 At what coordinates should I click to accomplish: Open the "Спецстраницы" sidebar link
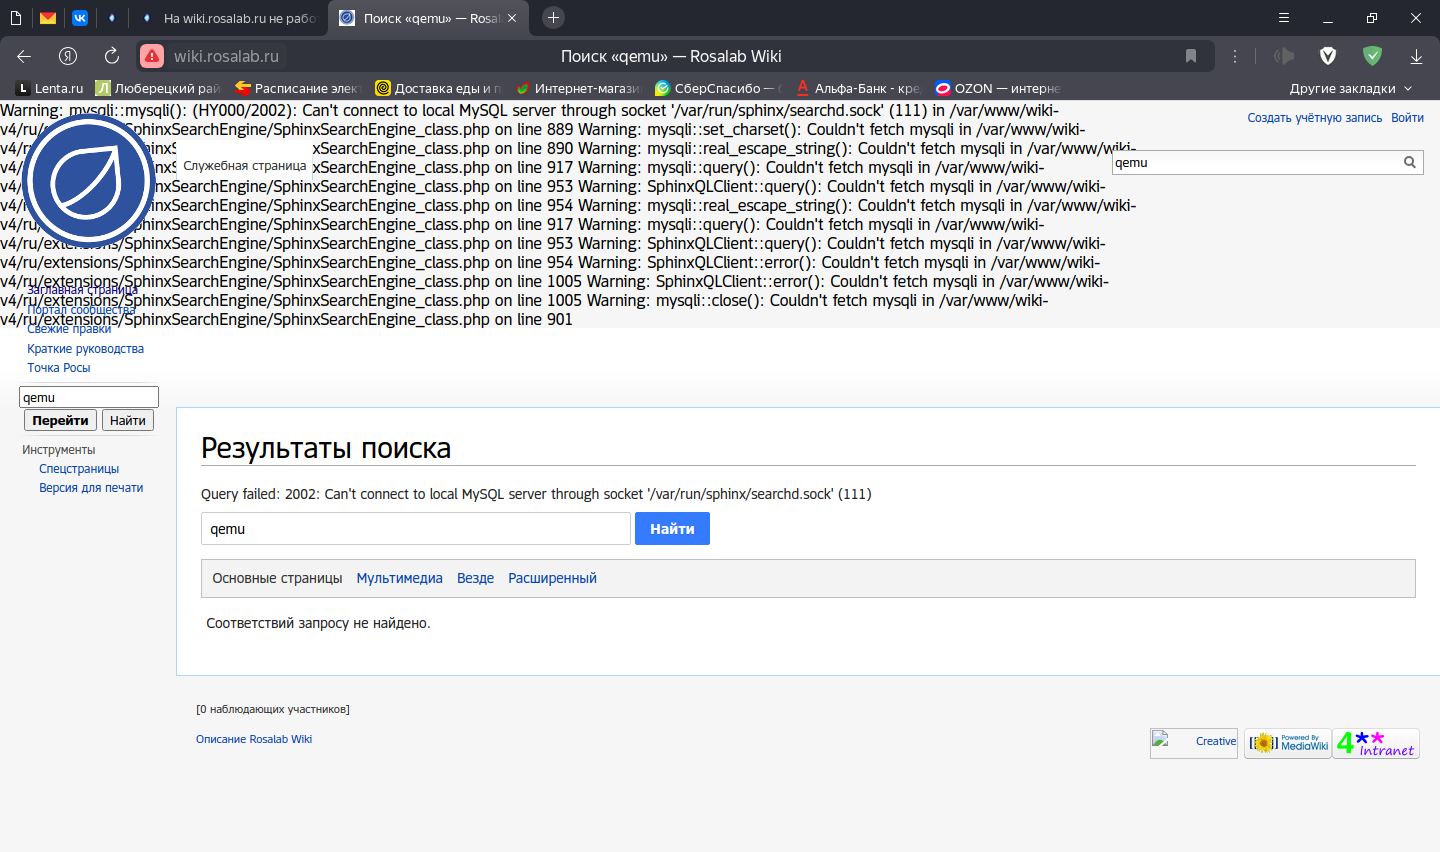point(79,469)
